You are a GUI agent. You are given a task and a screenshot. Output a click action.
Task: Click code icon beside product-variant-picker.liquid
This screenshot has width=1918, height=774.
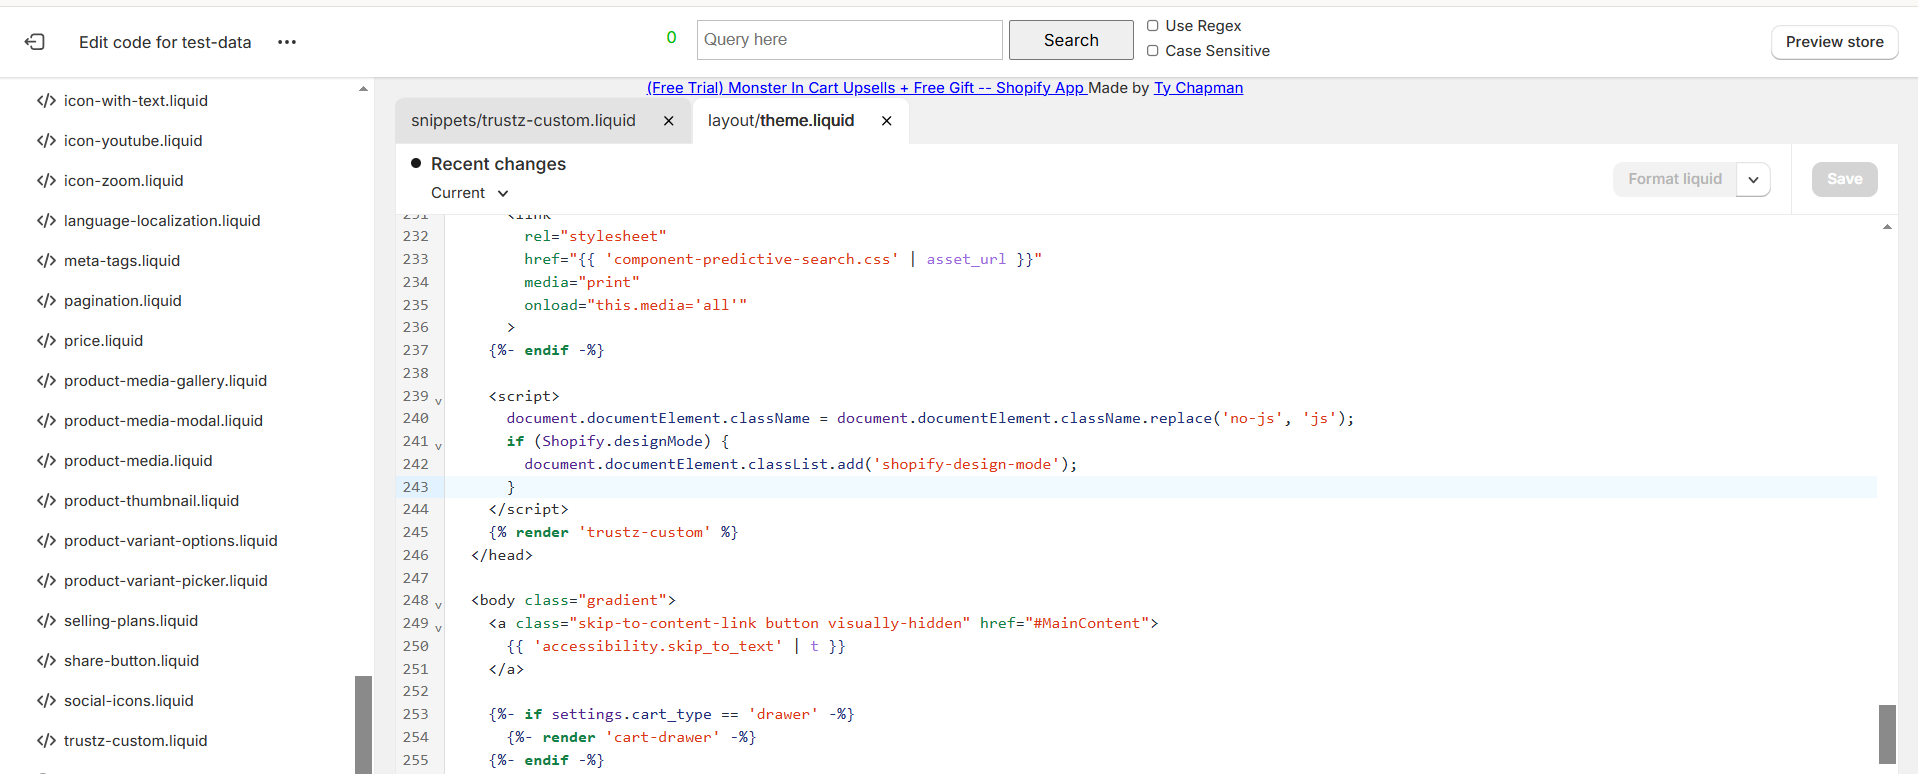click(46, 581)
